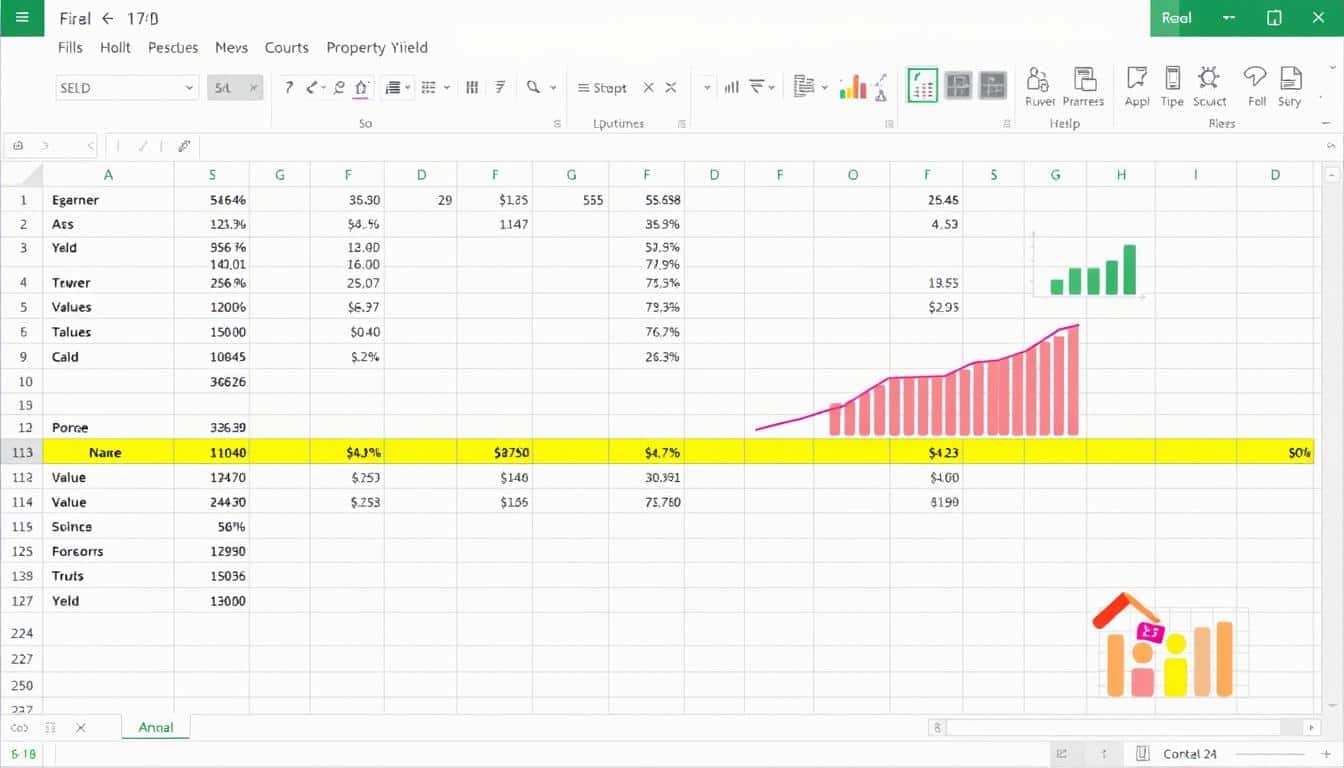
Task: Click the Prarrers window icon
Action: coord(1084,80)
